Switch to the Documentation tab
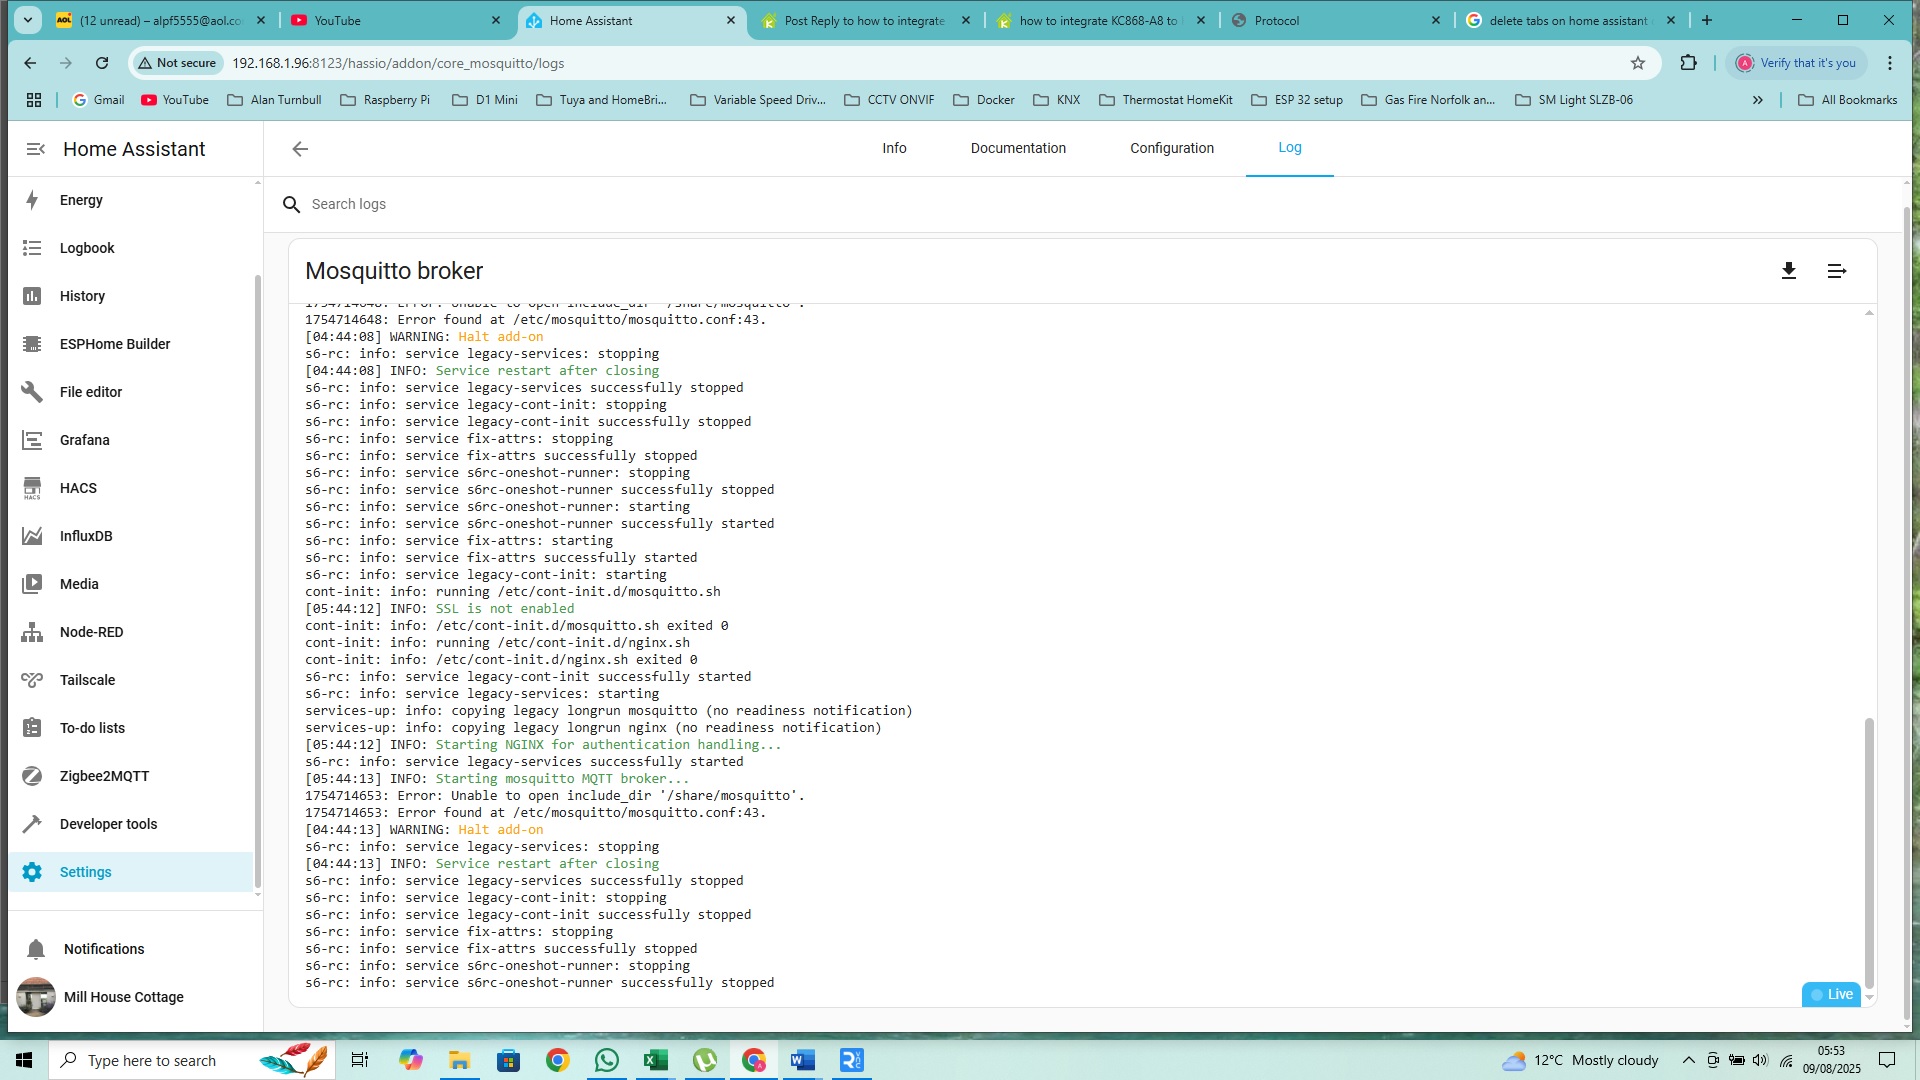This screenshot has width=1920, height=1080. [1017, 148]
